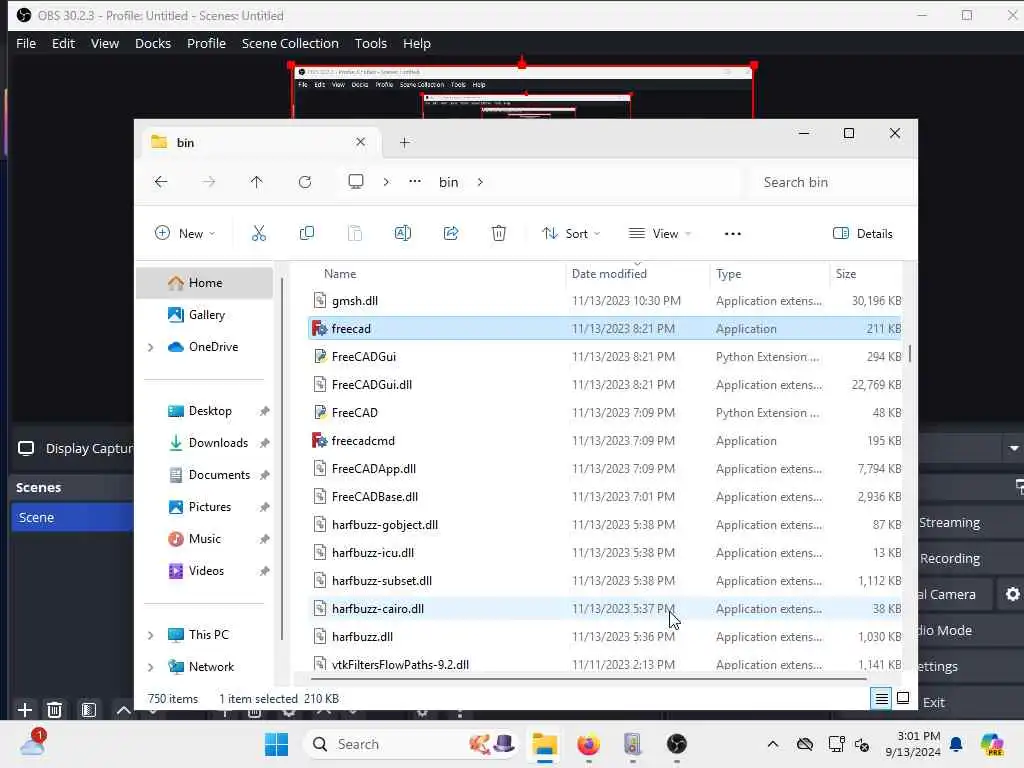This screenshot has height=768, width=1024.
Task: Click the file list vertical scrollbar
Action: [x=910, y=353]
